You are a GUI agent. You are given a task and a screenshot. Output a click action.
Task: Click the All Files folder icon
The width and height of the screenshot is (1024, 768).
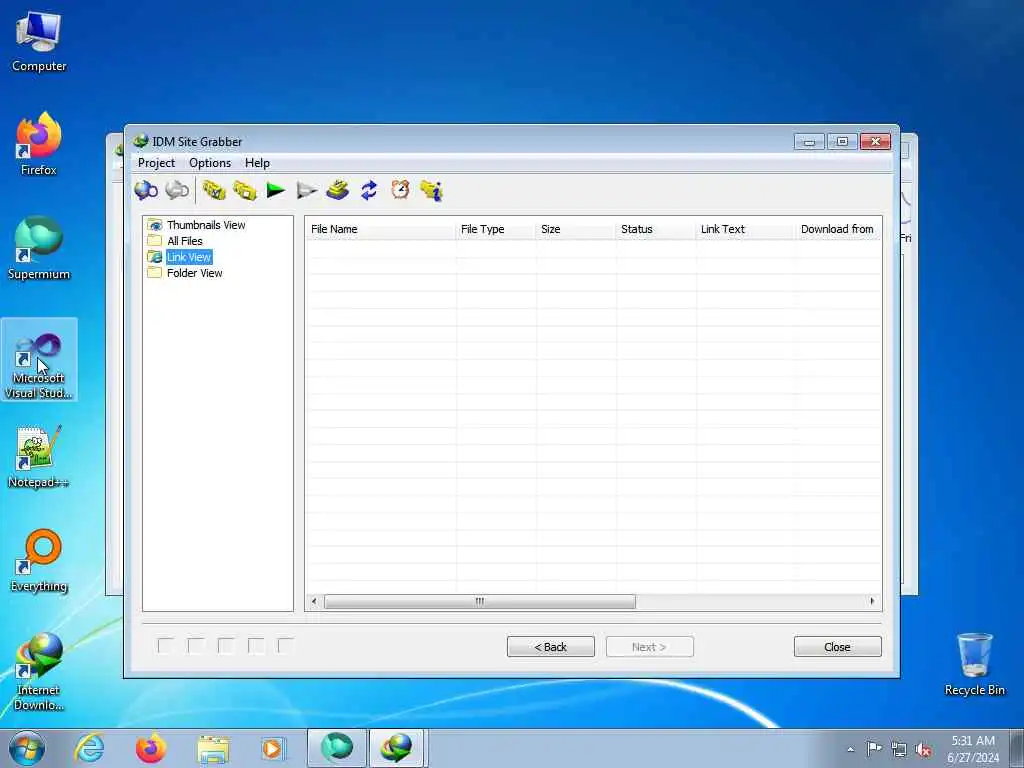tap(155, 241)
